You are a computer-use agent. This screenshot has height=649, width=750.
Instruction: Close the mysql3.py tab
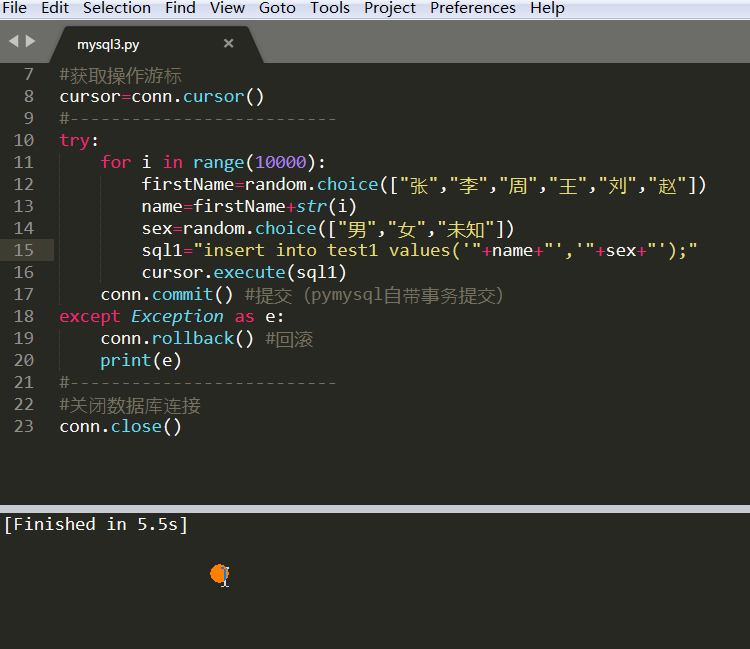(x=228, y=44)
